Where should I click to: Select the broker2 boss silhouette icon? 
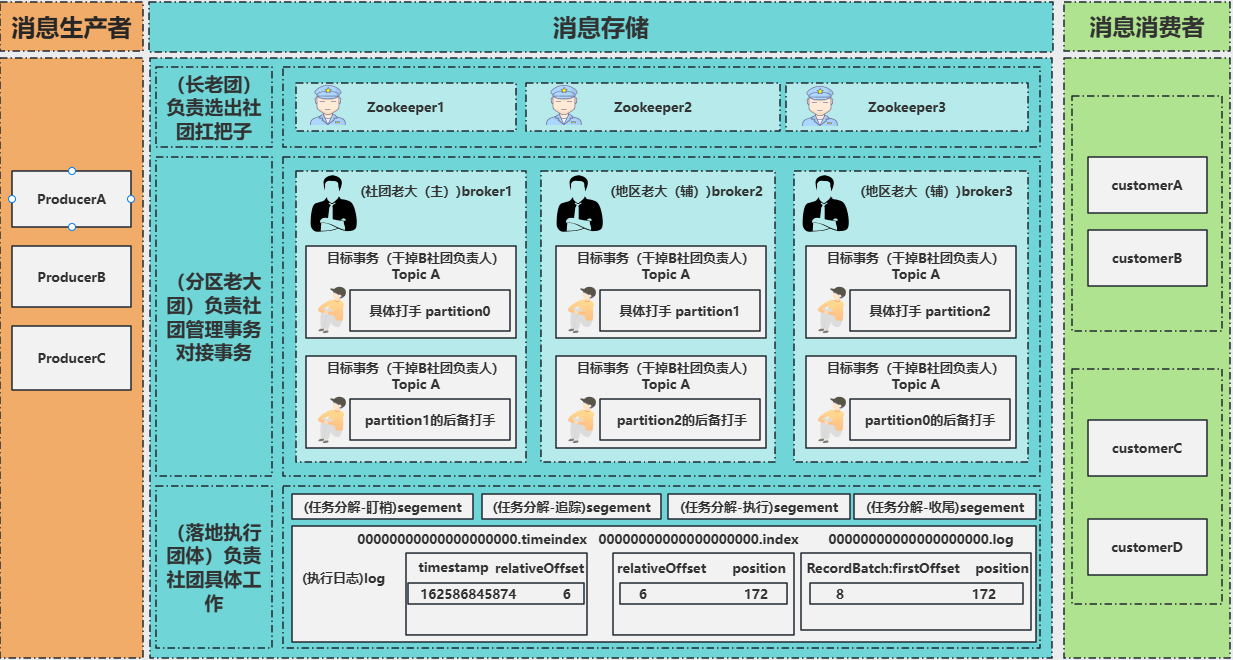[580, 204]
